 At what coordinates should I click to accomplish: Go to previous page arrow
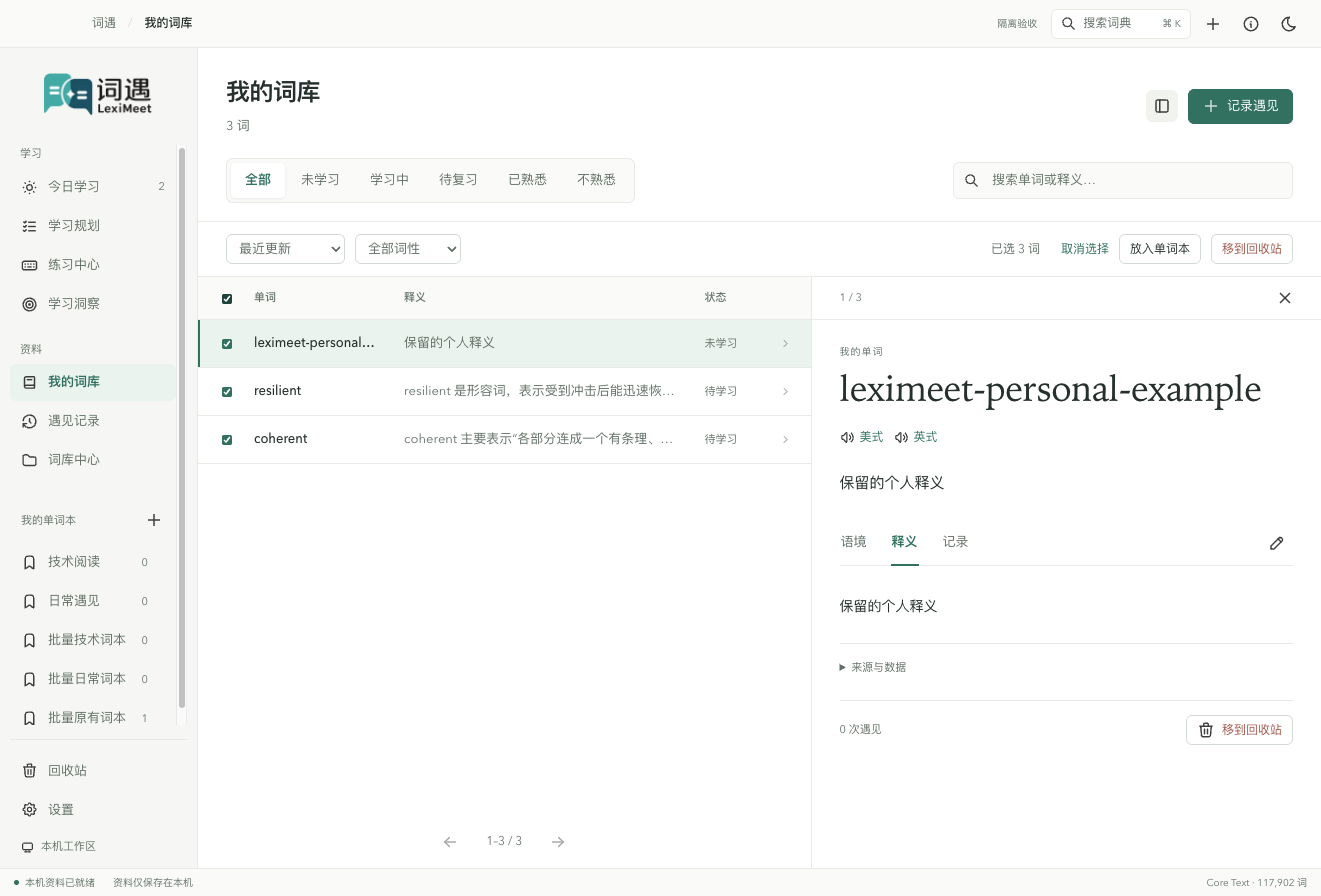(450, 842)
